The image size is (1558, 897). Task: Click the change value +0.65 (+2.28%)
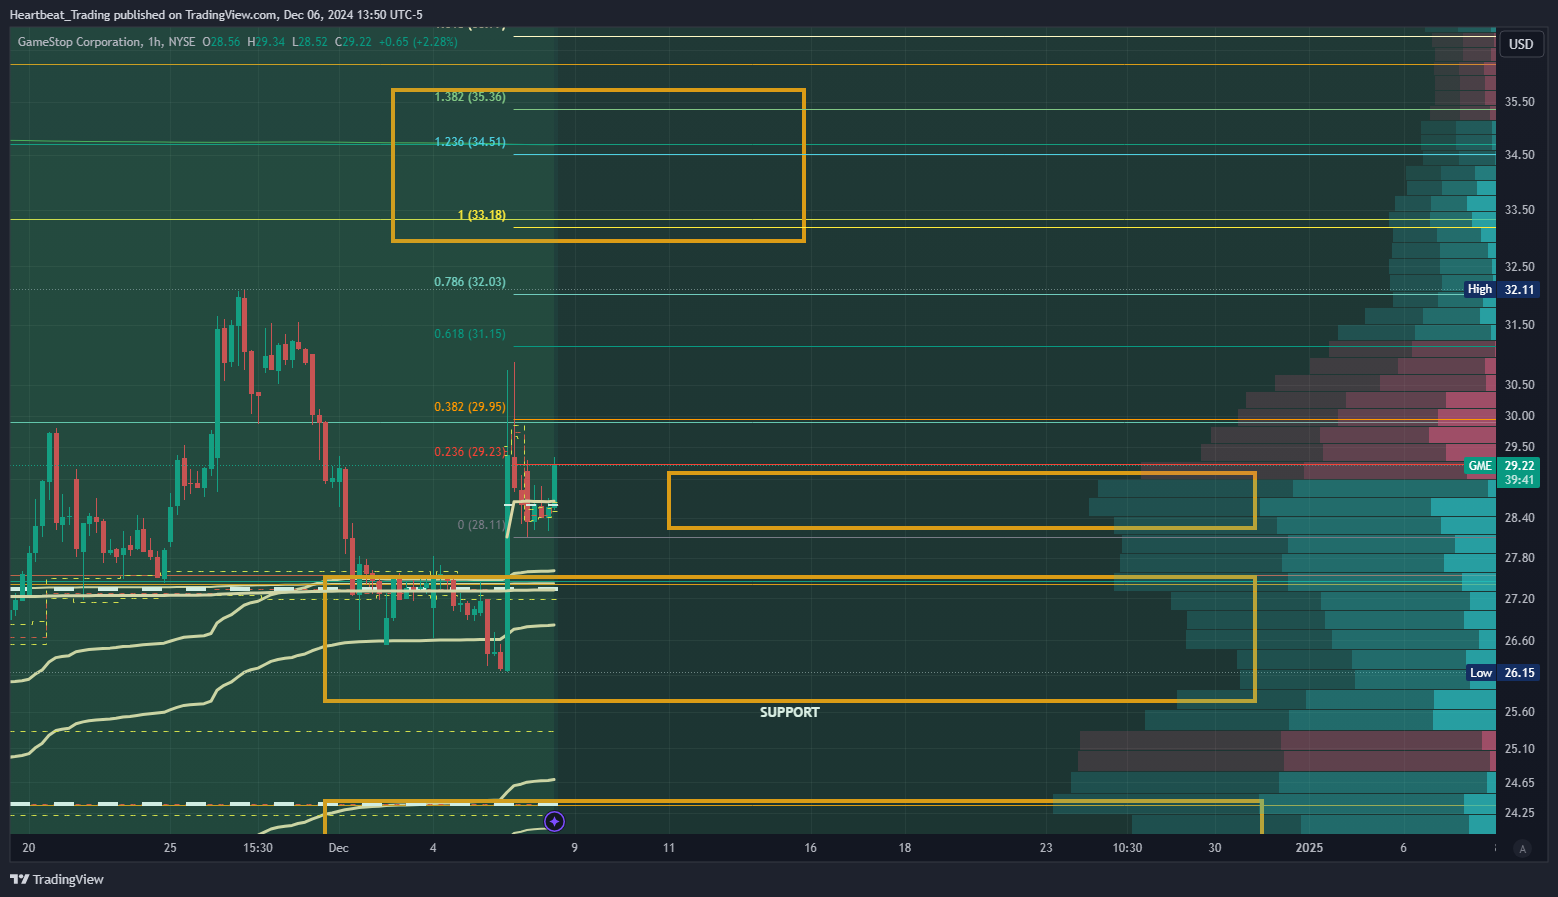click(419, 42)
